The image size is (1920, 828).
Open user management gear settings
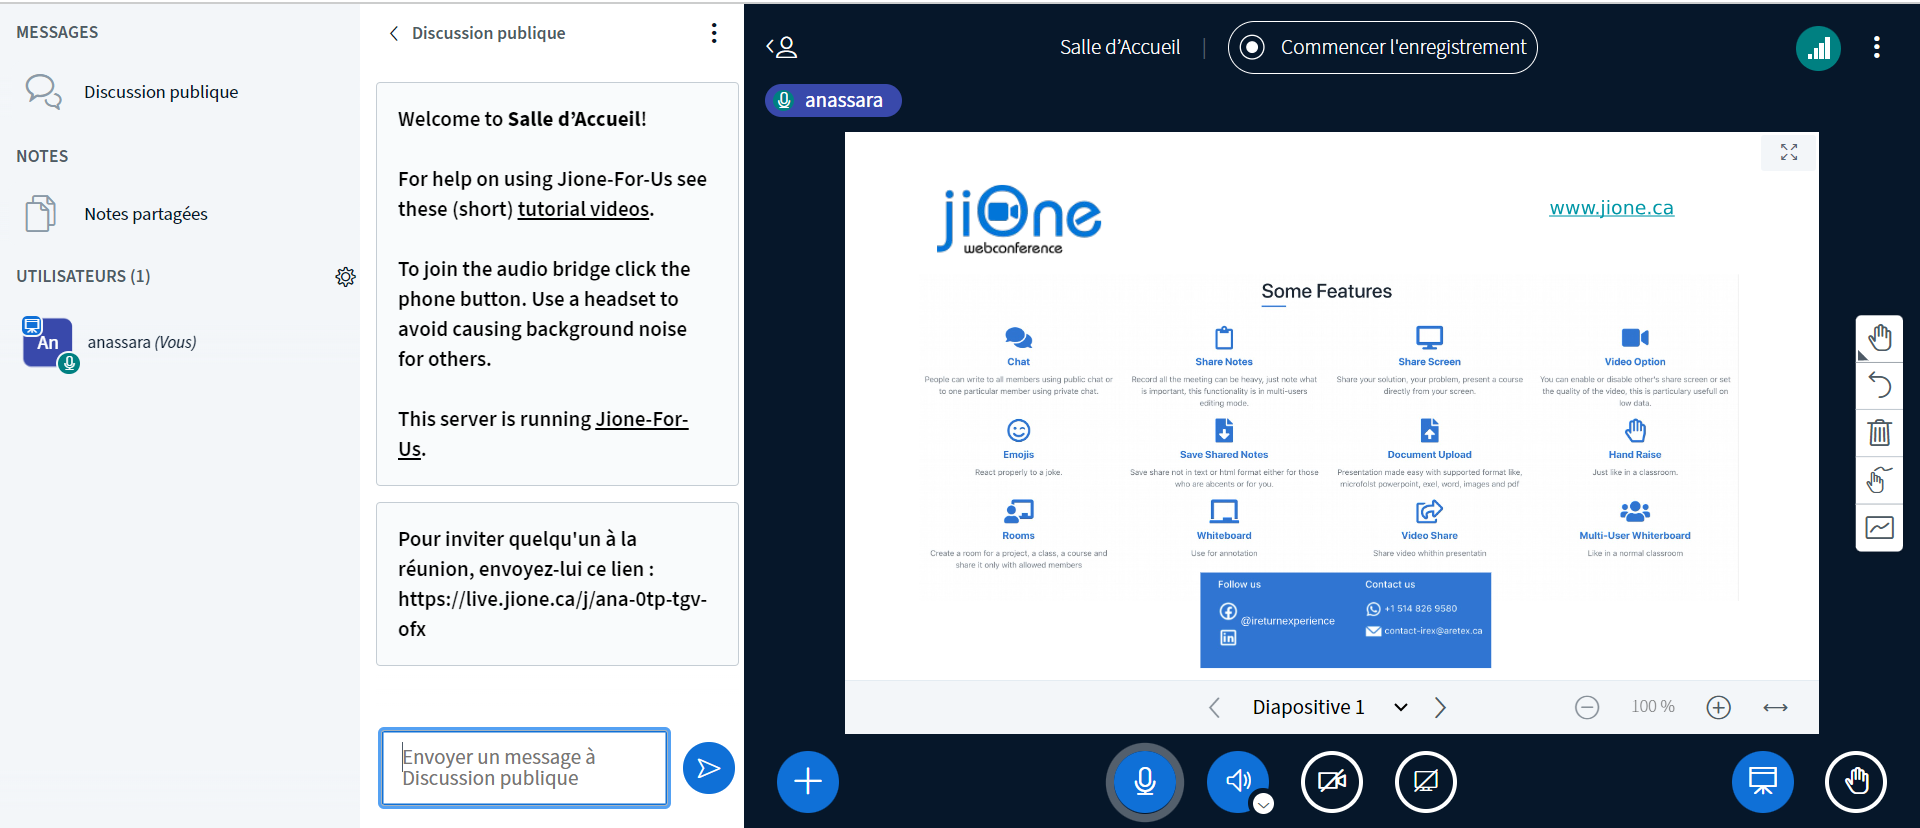pos(345,277)
